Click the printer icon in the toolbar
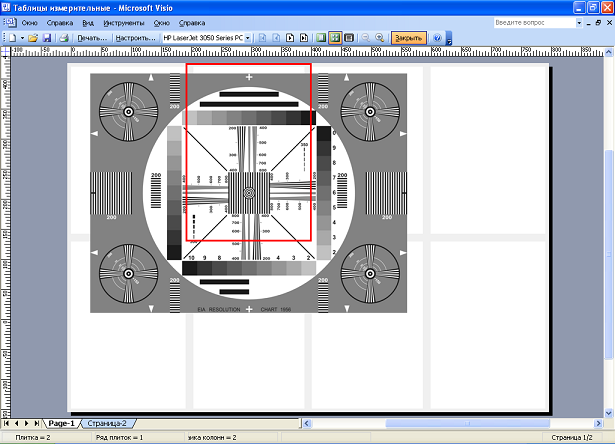Viewport: 615px width, 444px height. (64, 38)
